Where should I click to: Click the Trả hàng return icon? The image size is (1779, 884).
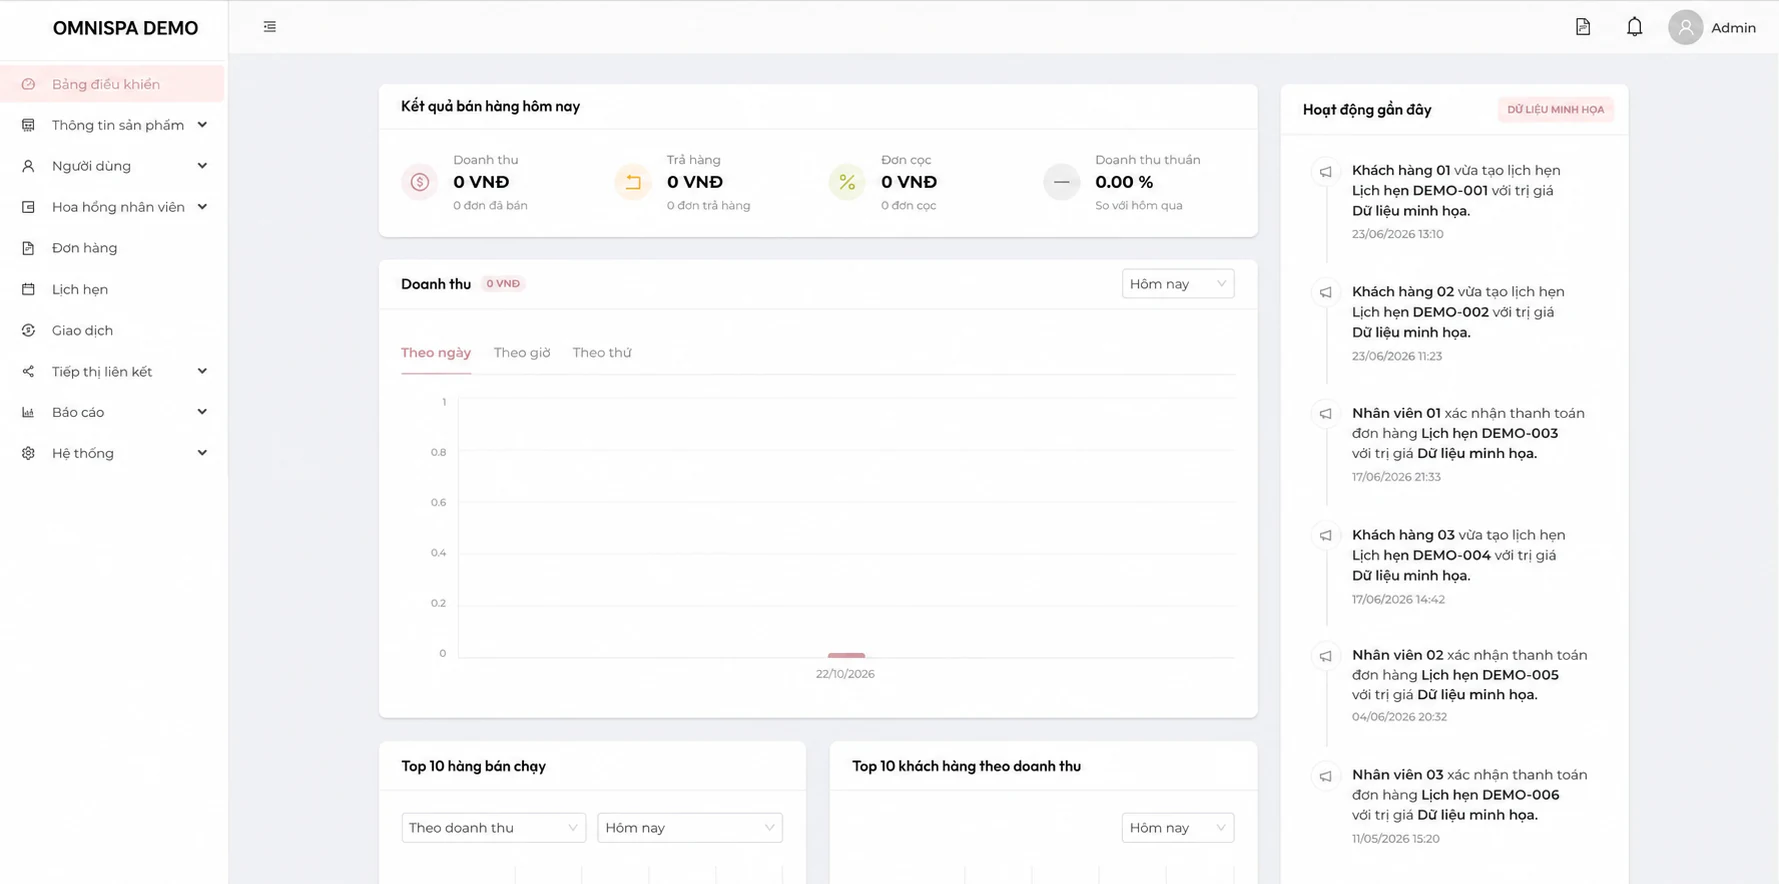pyautogui.click(x=633, y=182)
